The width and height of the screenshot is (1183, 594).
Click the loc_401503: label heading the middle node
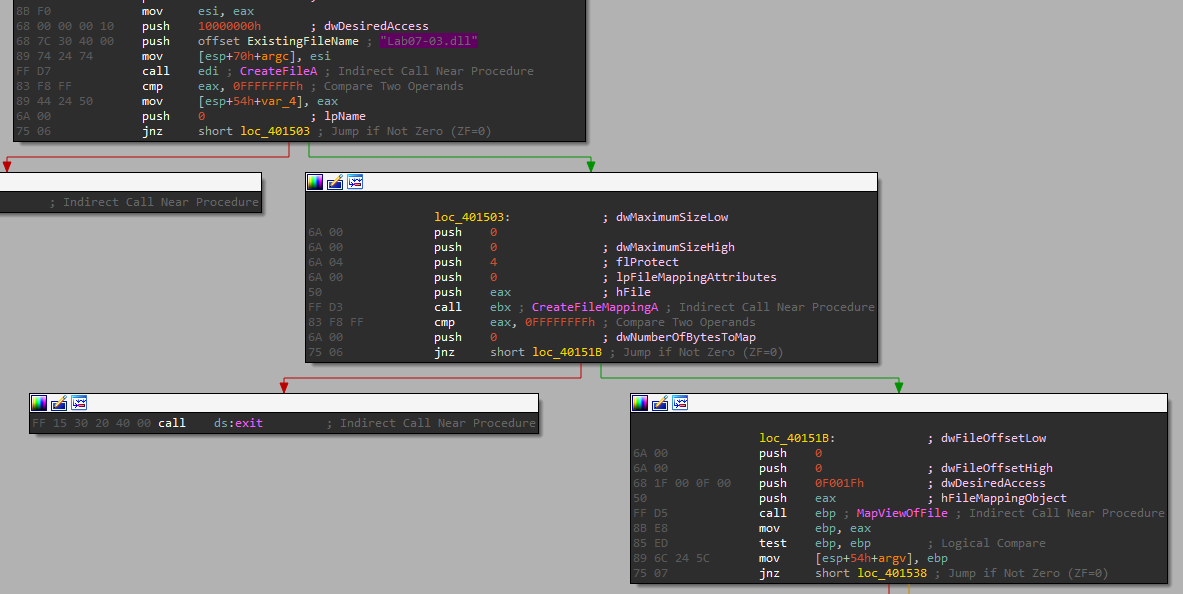(472, 216)
